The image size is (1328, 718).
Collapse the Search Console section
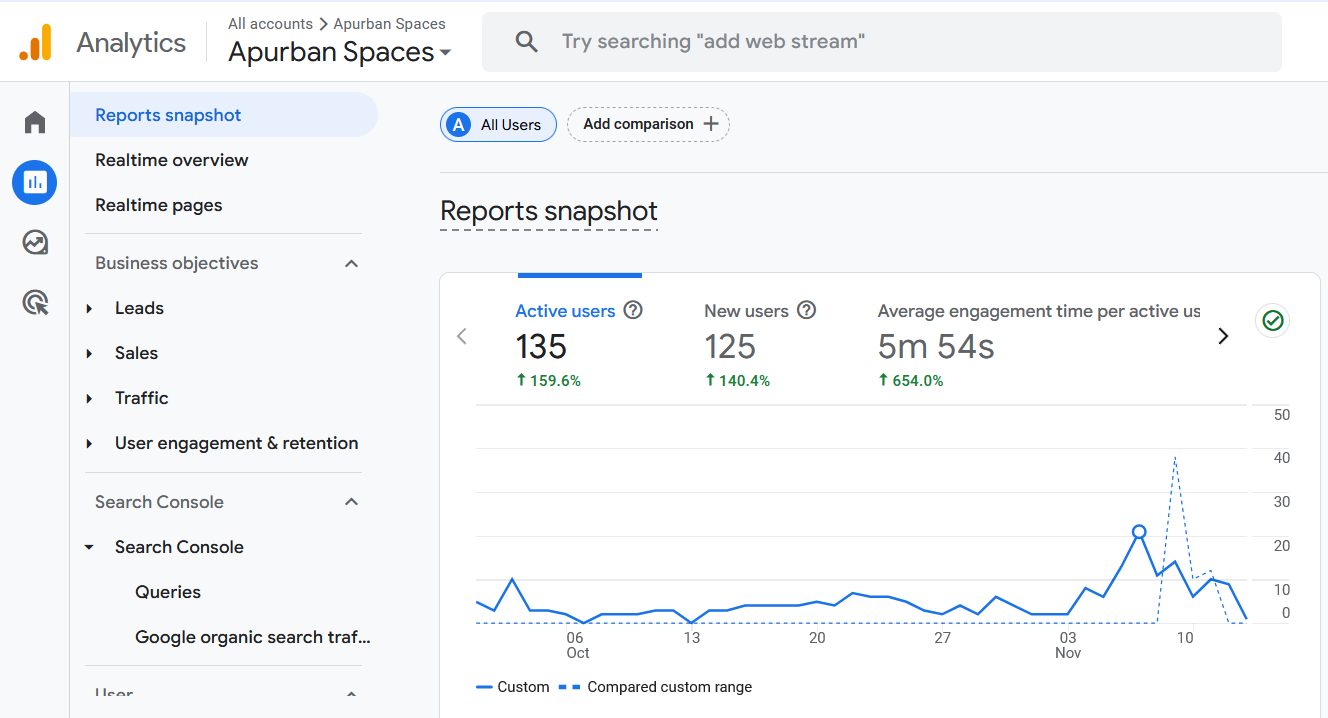click(351, 501)
